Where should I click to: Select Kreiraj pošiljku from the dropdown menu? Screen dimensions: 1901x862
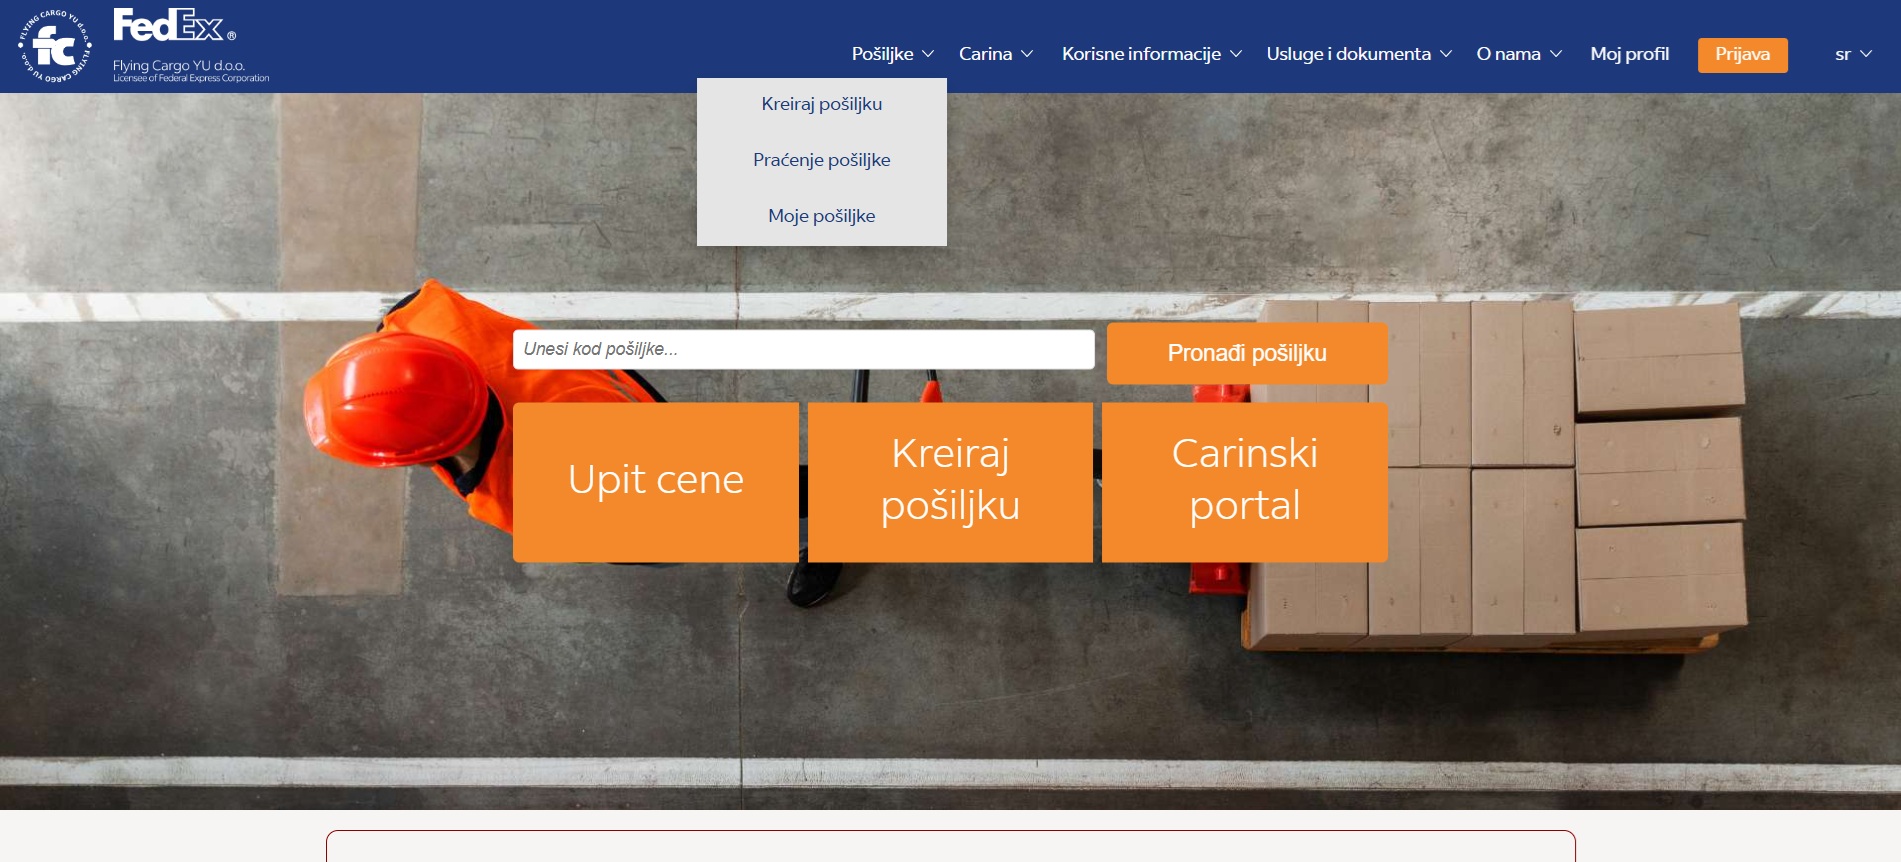(821, 104)
